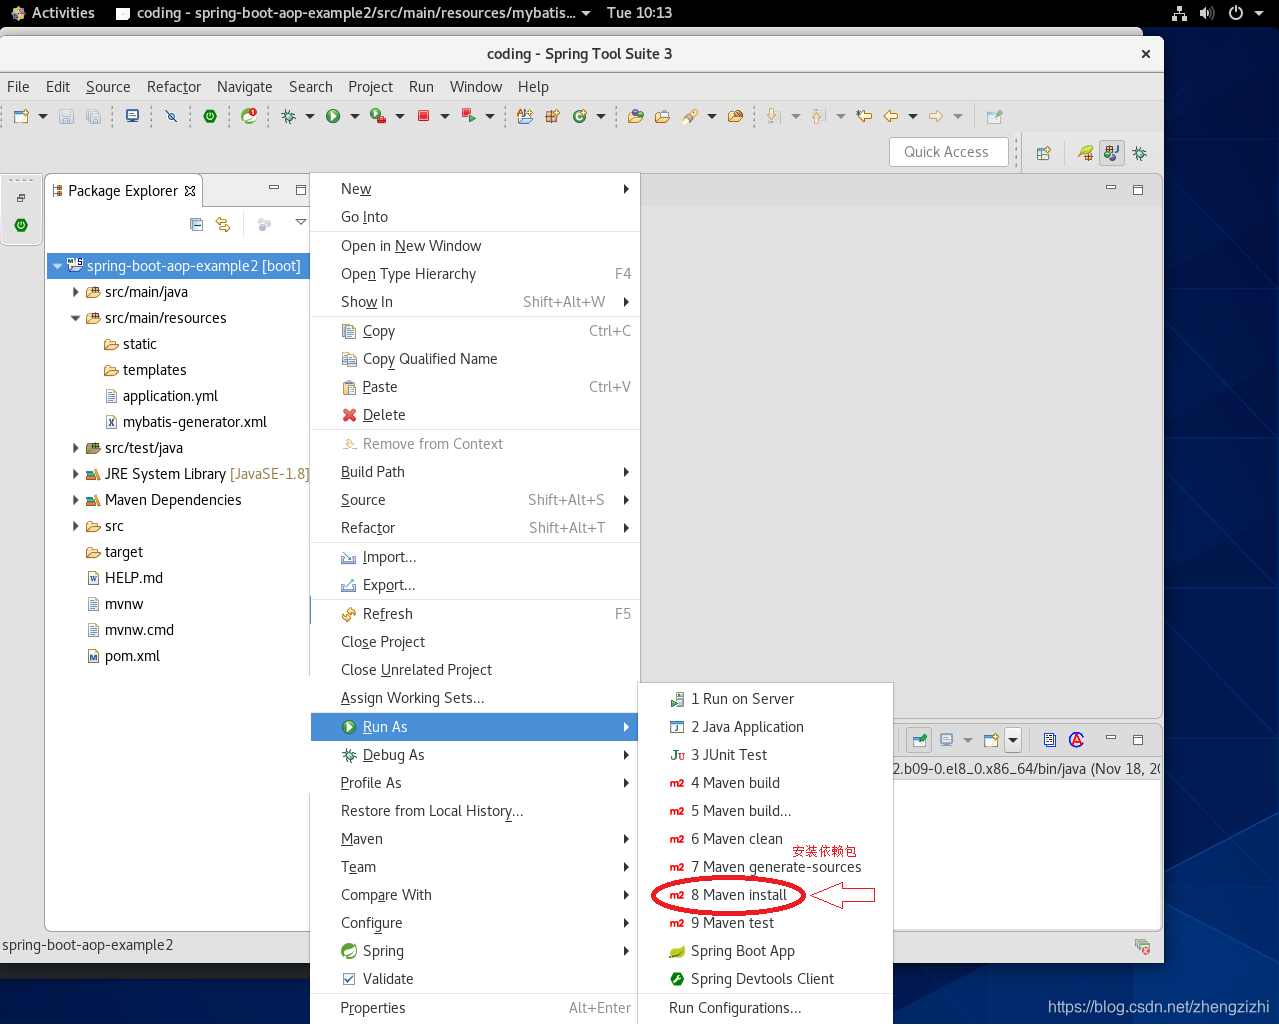The height and width of the screenshot is (1026, 1279).
Task: Click the green Boot Dashboard toolbar icon
Action: 210,116
